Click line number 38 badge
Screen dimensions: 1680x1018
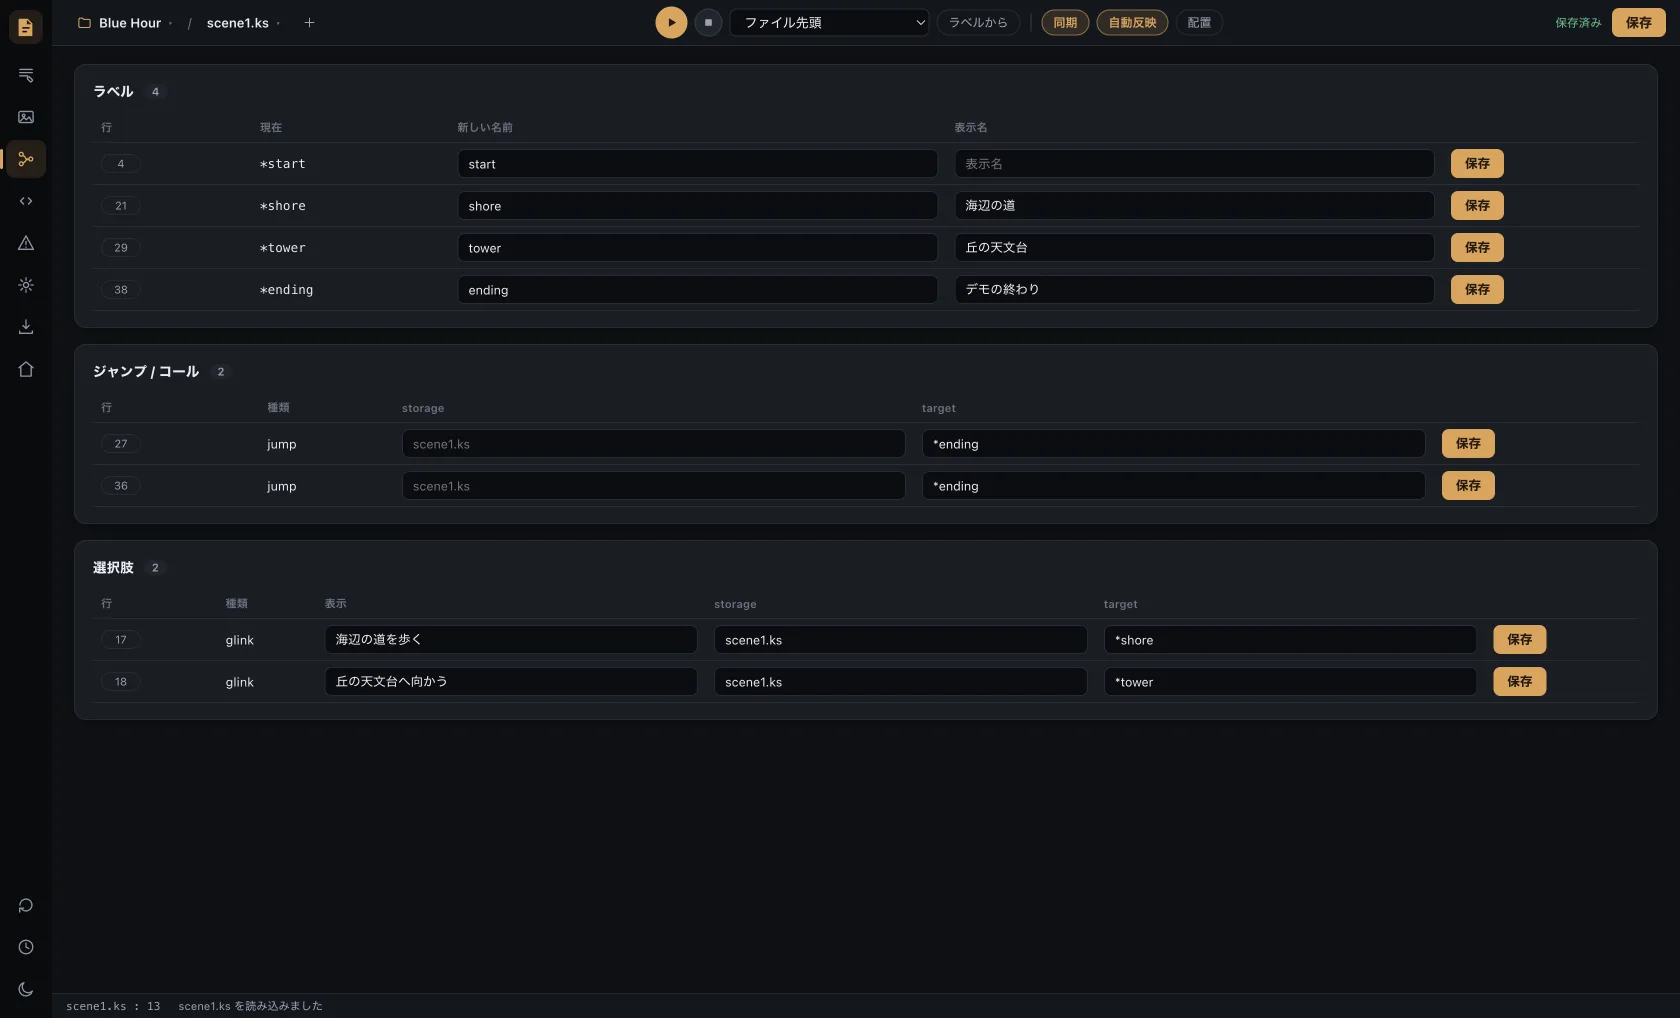pos(121,289)
